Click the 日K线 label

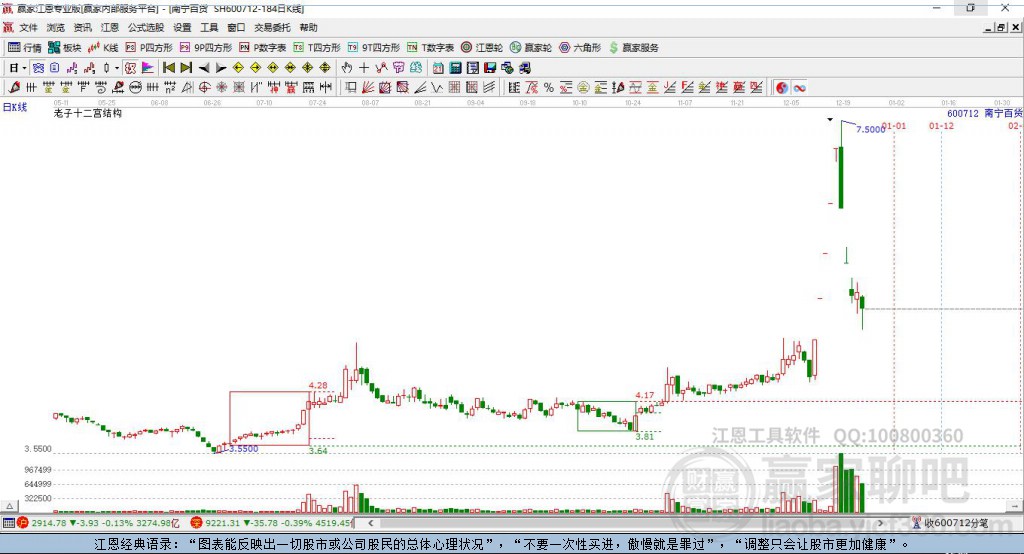click(15, 107)
